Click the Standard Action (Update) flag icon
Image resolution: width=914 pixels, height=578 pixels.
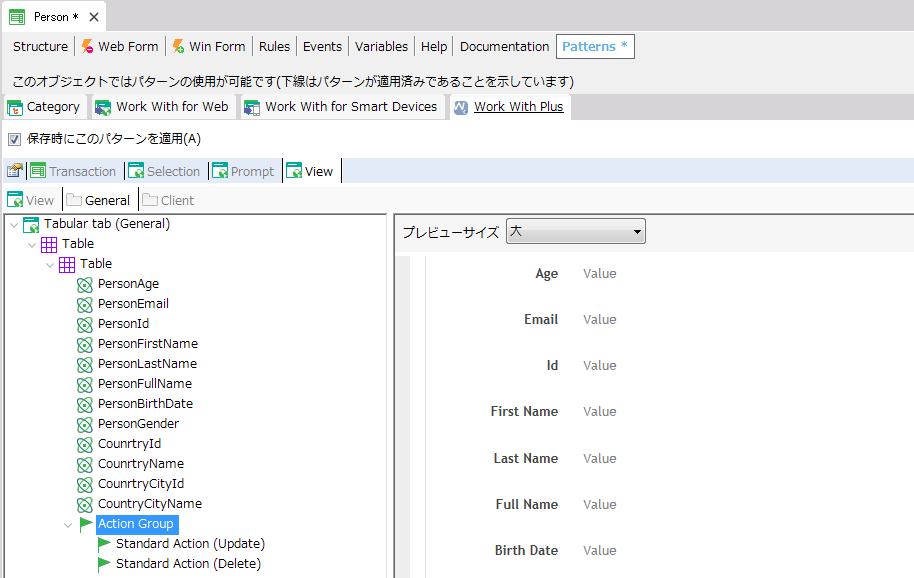point(103,543)
